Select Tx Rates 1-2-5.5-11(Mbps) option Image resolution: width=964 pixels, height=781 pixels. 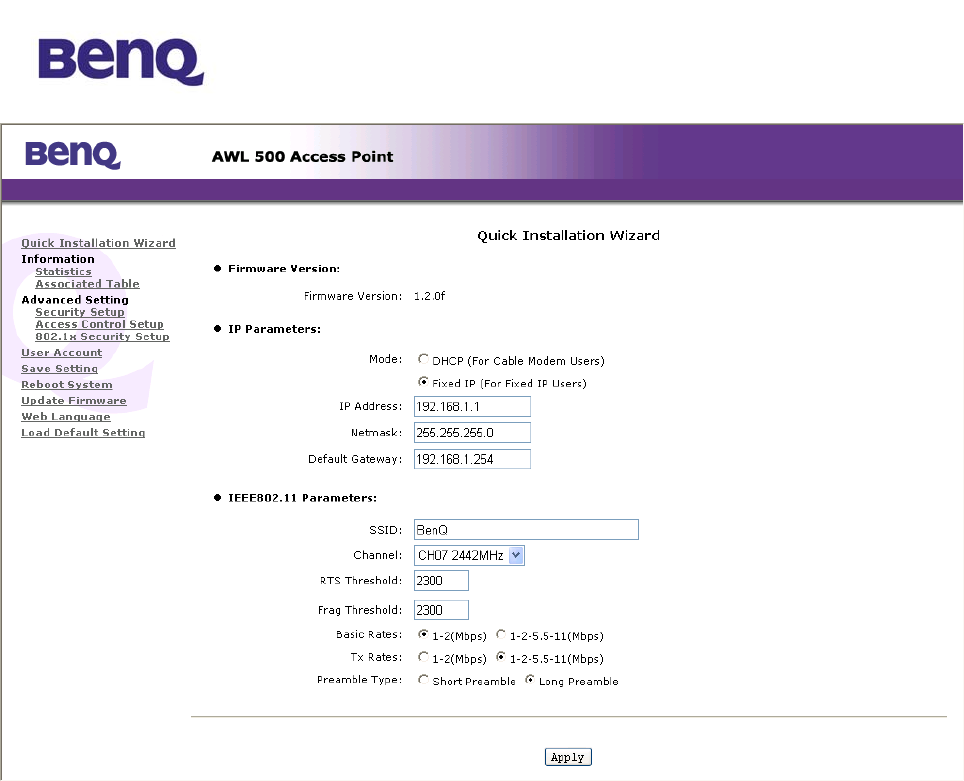(x=501, y=657)
